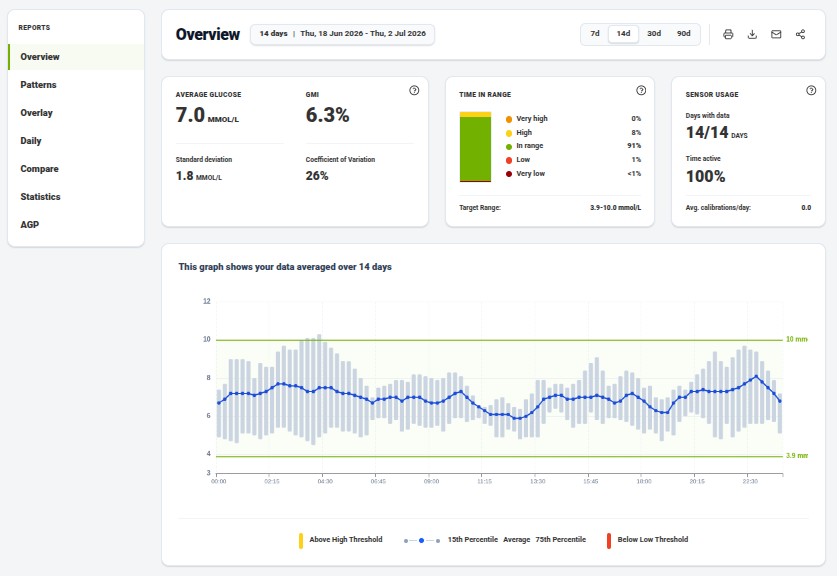The width and height of the screenshot is (837, 576).
Task: Click the 15th Percentile legend label
Action: click(x=472, y=540)
